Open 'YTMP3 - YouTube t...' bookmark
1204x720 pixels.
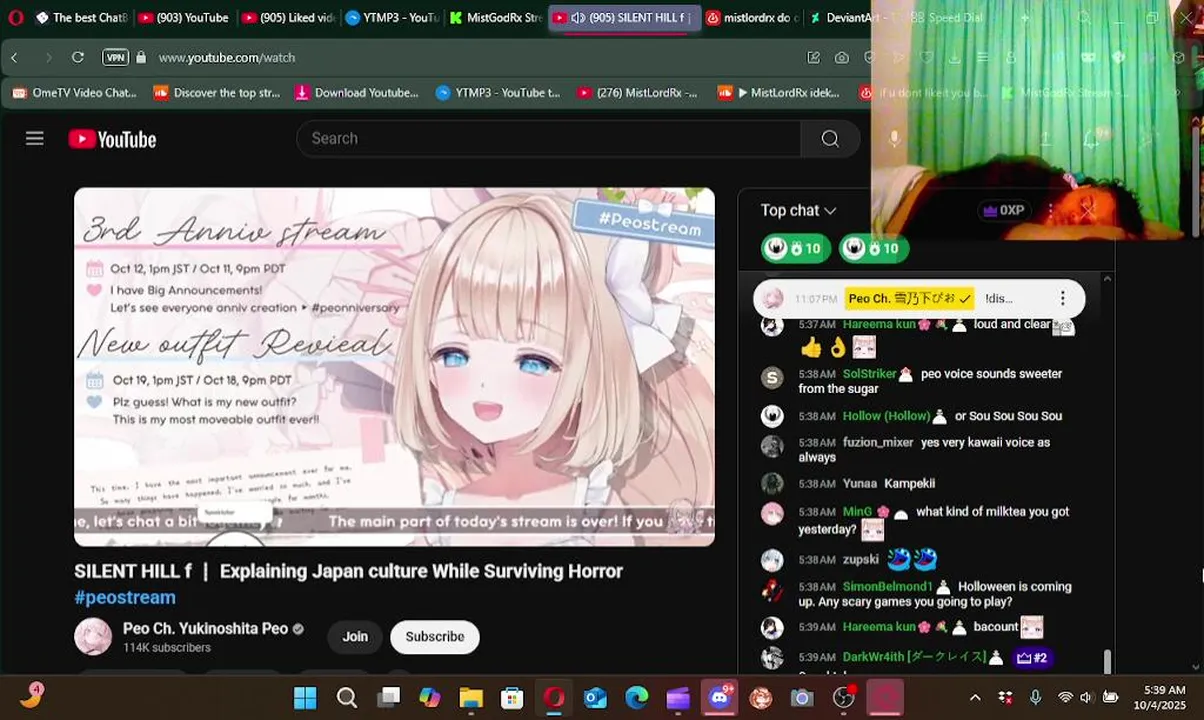coord(498,92)
